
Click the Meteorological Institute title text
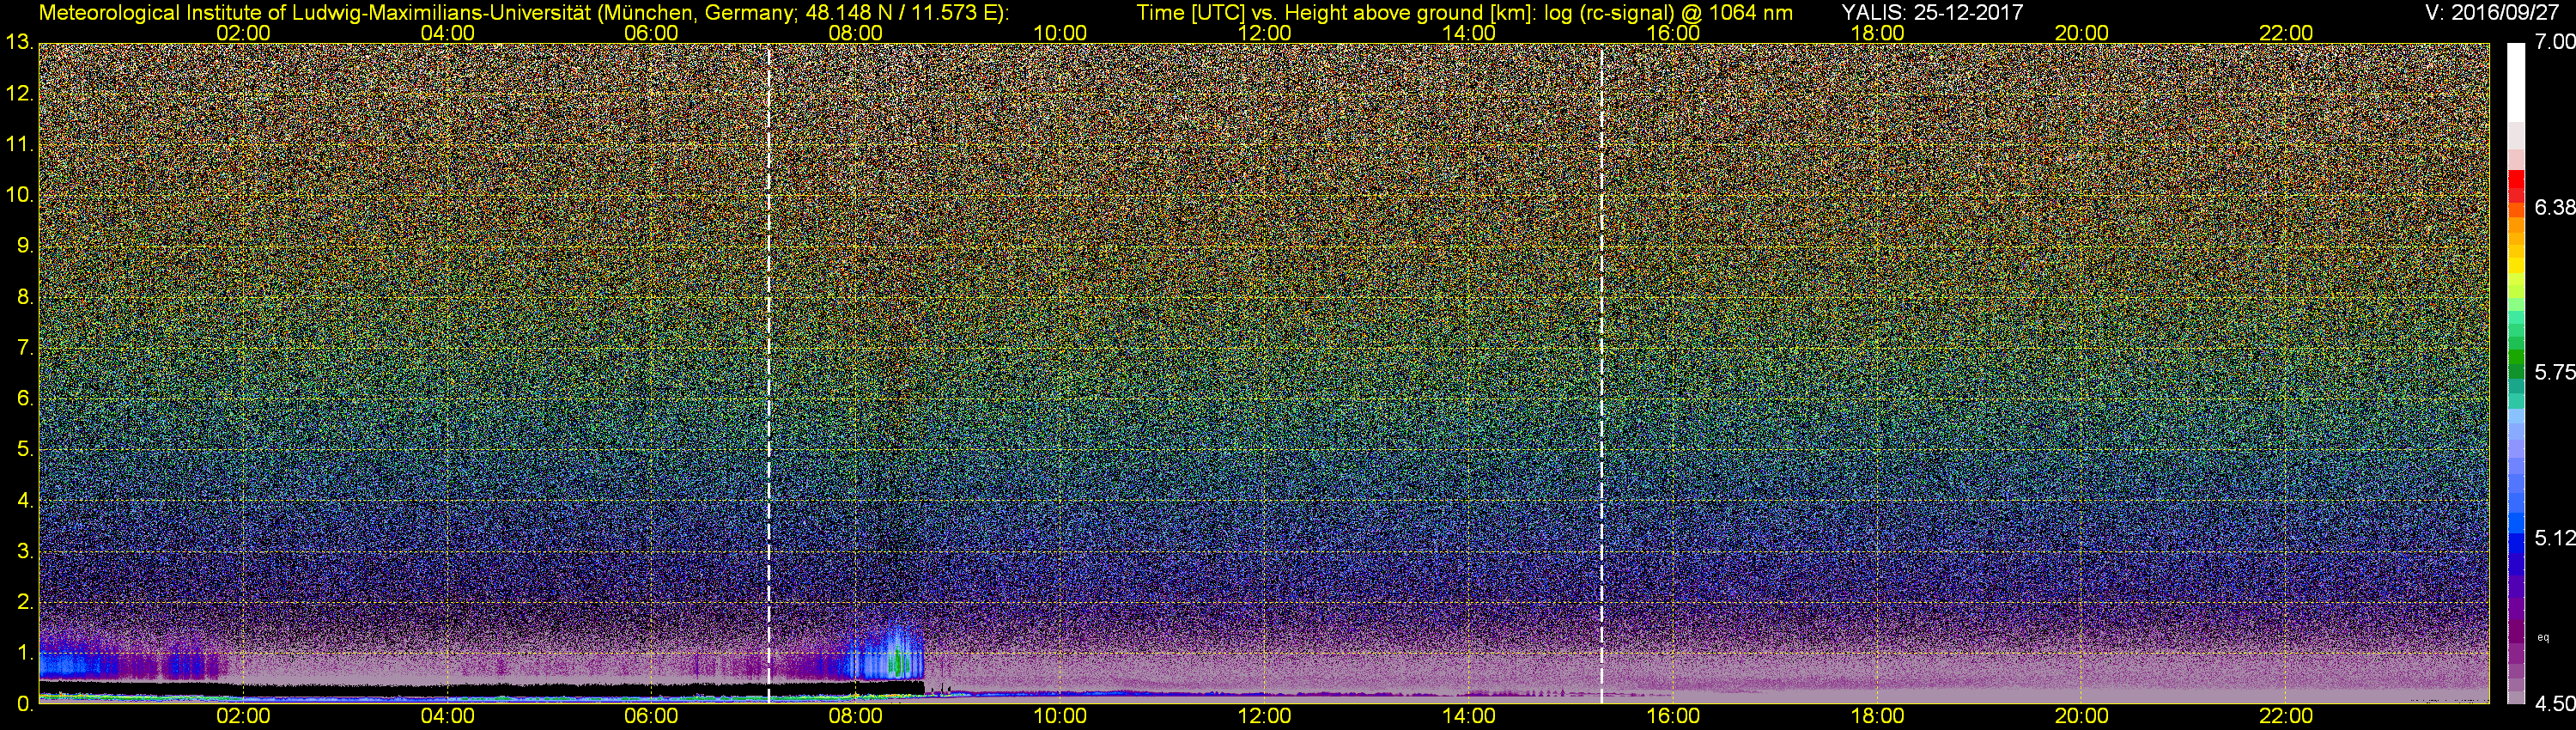point(523,12)
